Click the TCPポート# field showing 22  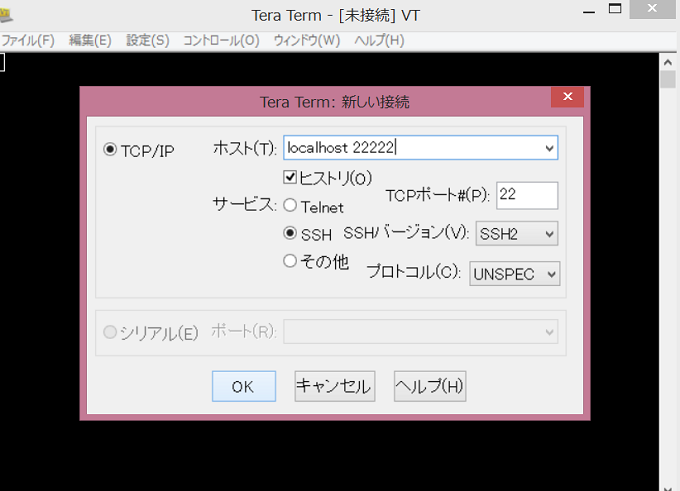click(x=527, y=196)
